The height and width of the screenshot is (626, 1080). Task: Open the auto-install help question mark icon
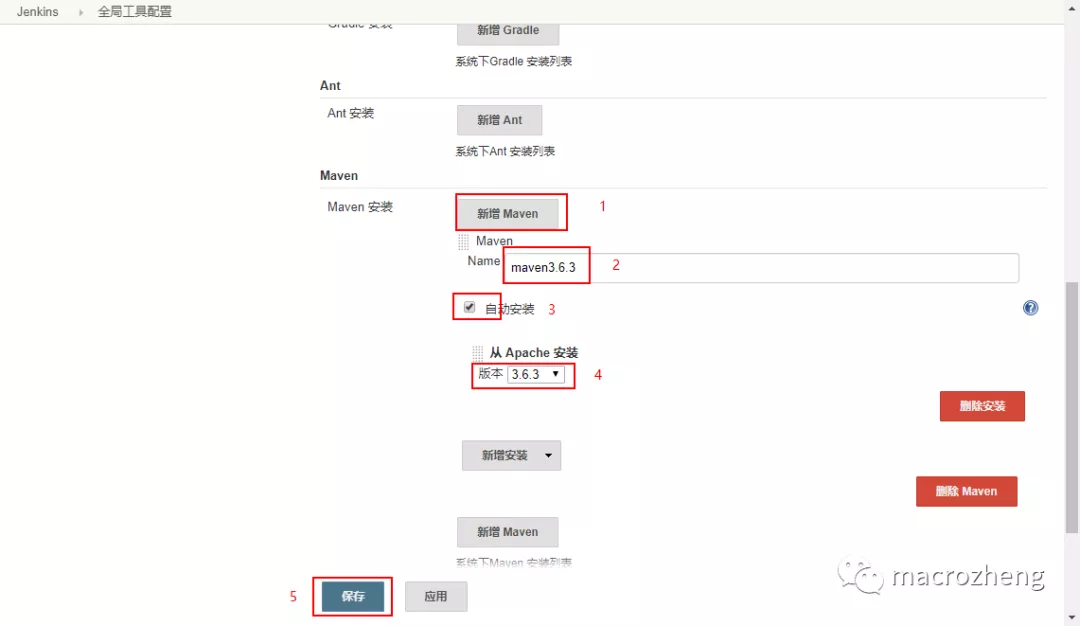coord(1030,308)
